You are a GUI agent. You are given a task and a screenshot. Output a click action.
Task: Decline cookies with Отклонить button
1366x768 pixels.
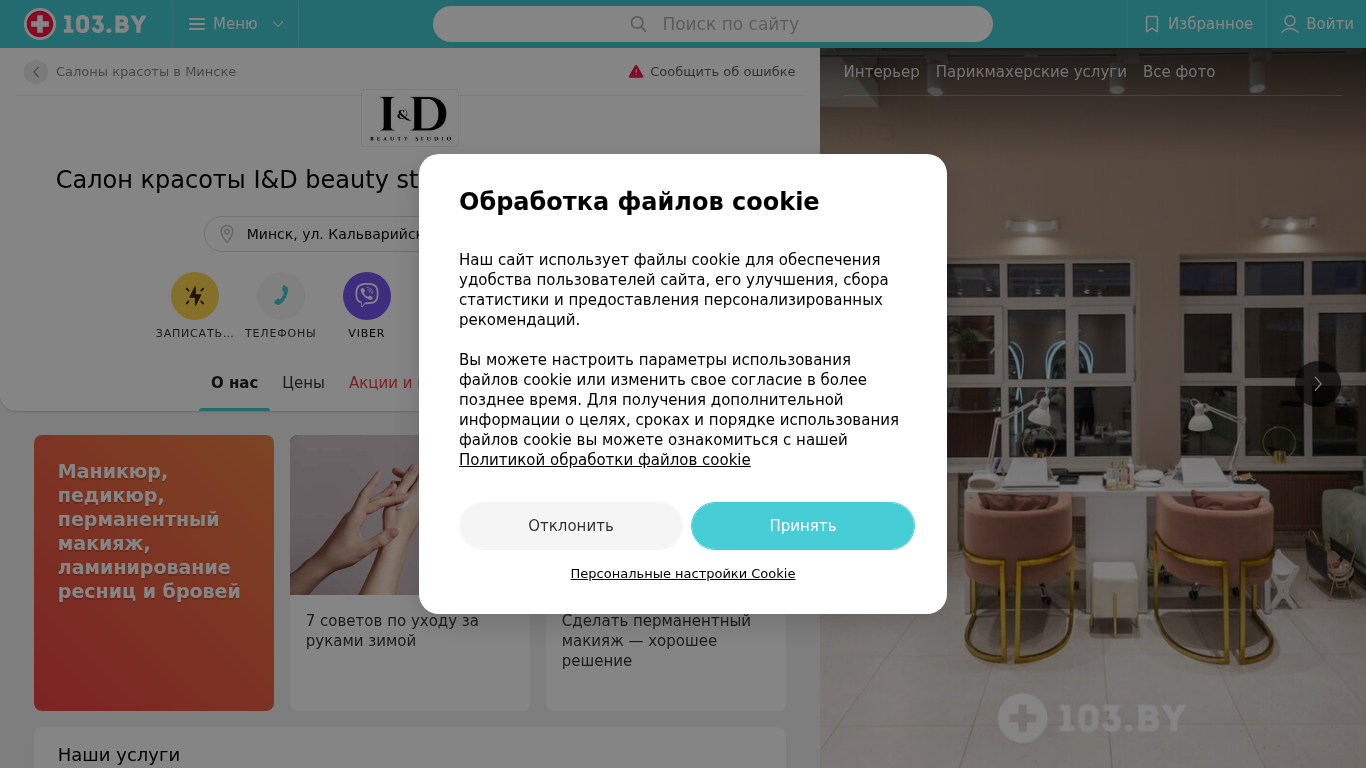(571, 526)
